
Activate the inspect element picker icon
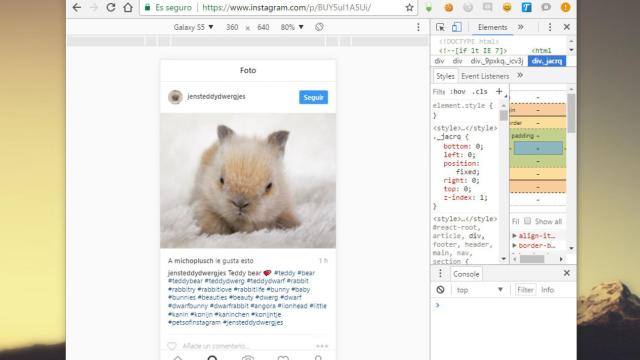440,27
